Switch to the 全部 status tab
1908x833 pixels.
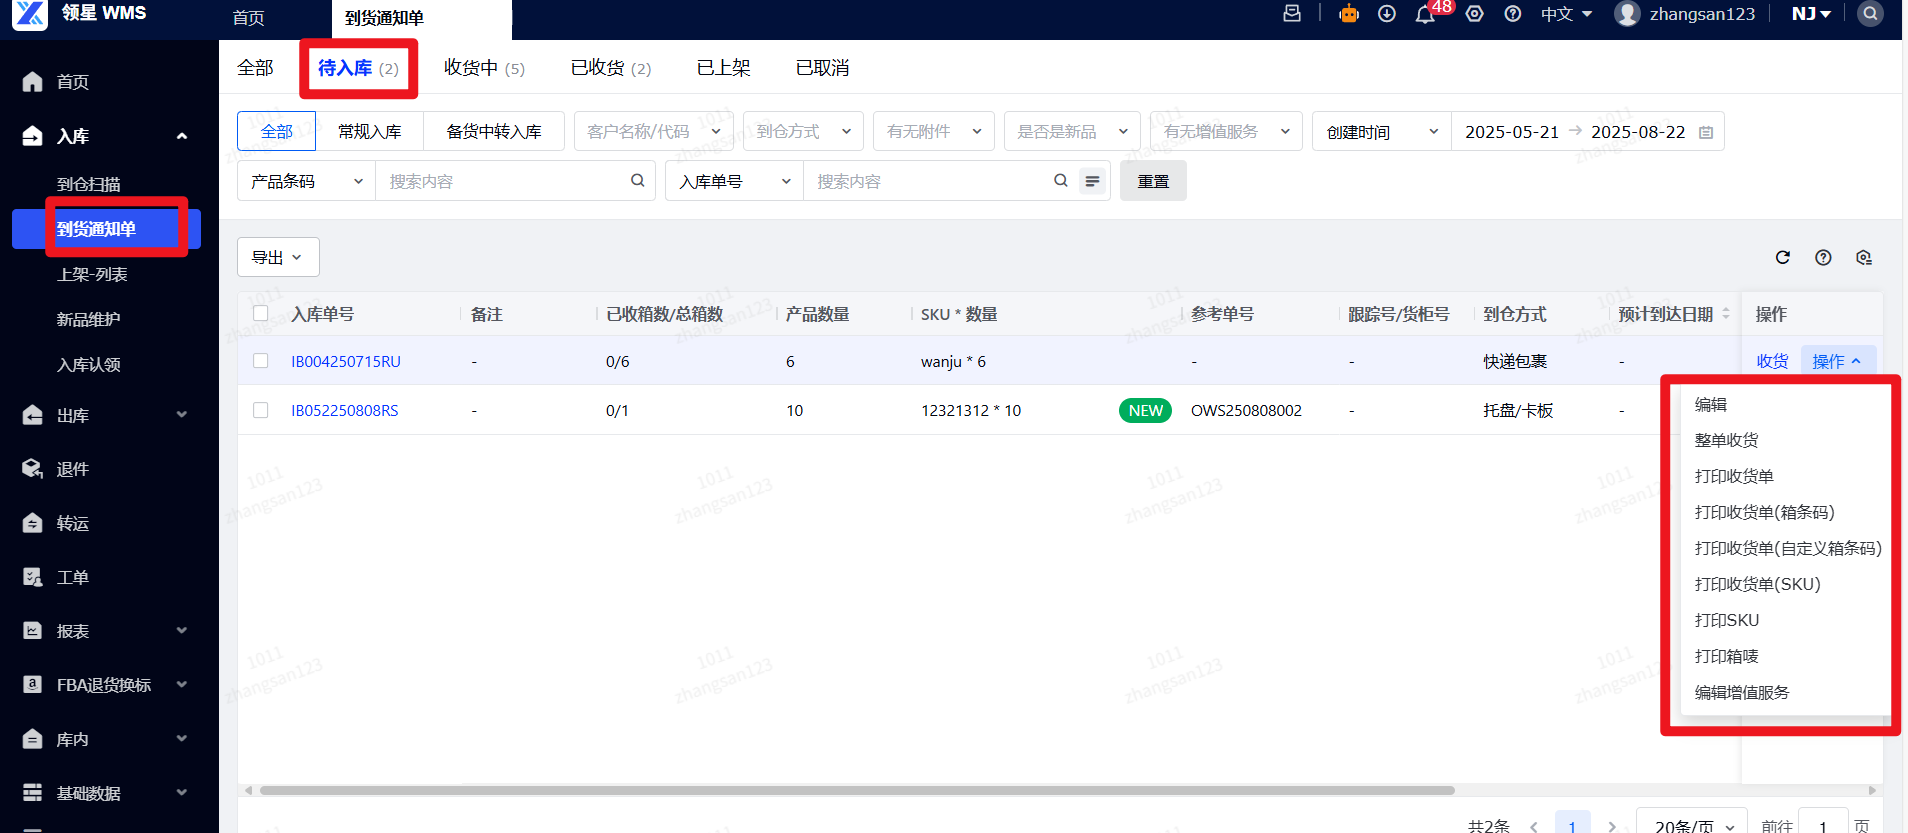tap(255, 67)
